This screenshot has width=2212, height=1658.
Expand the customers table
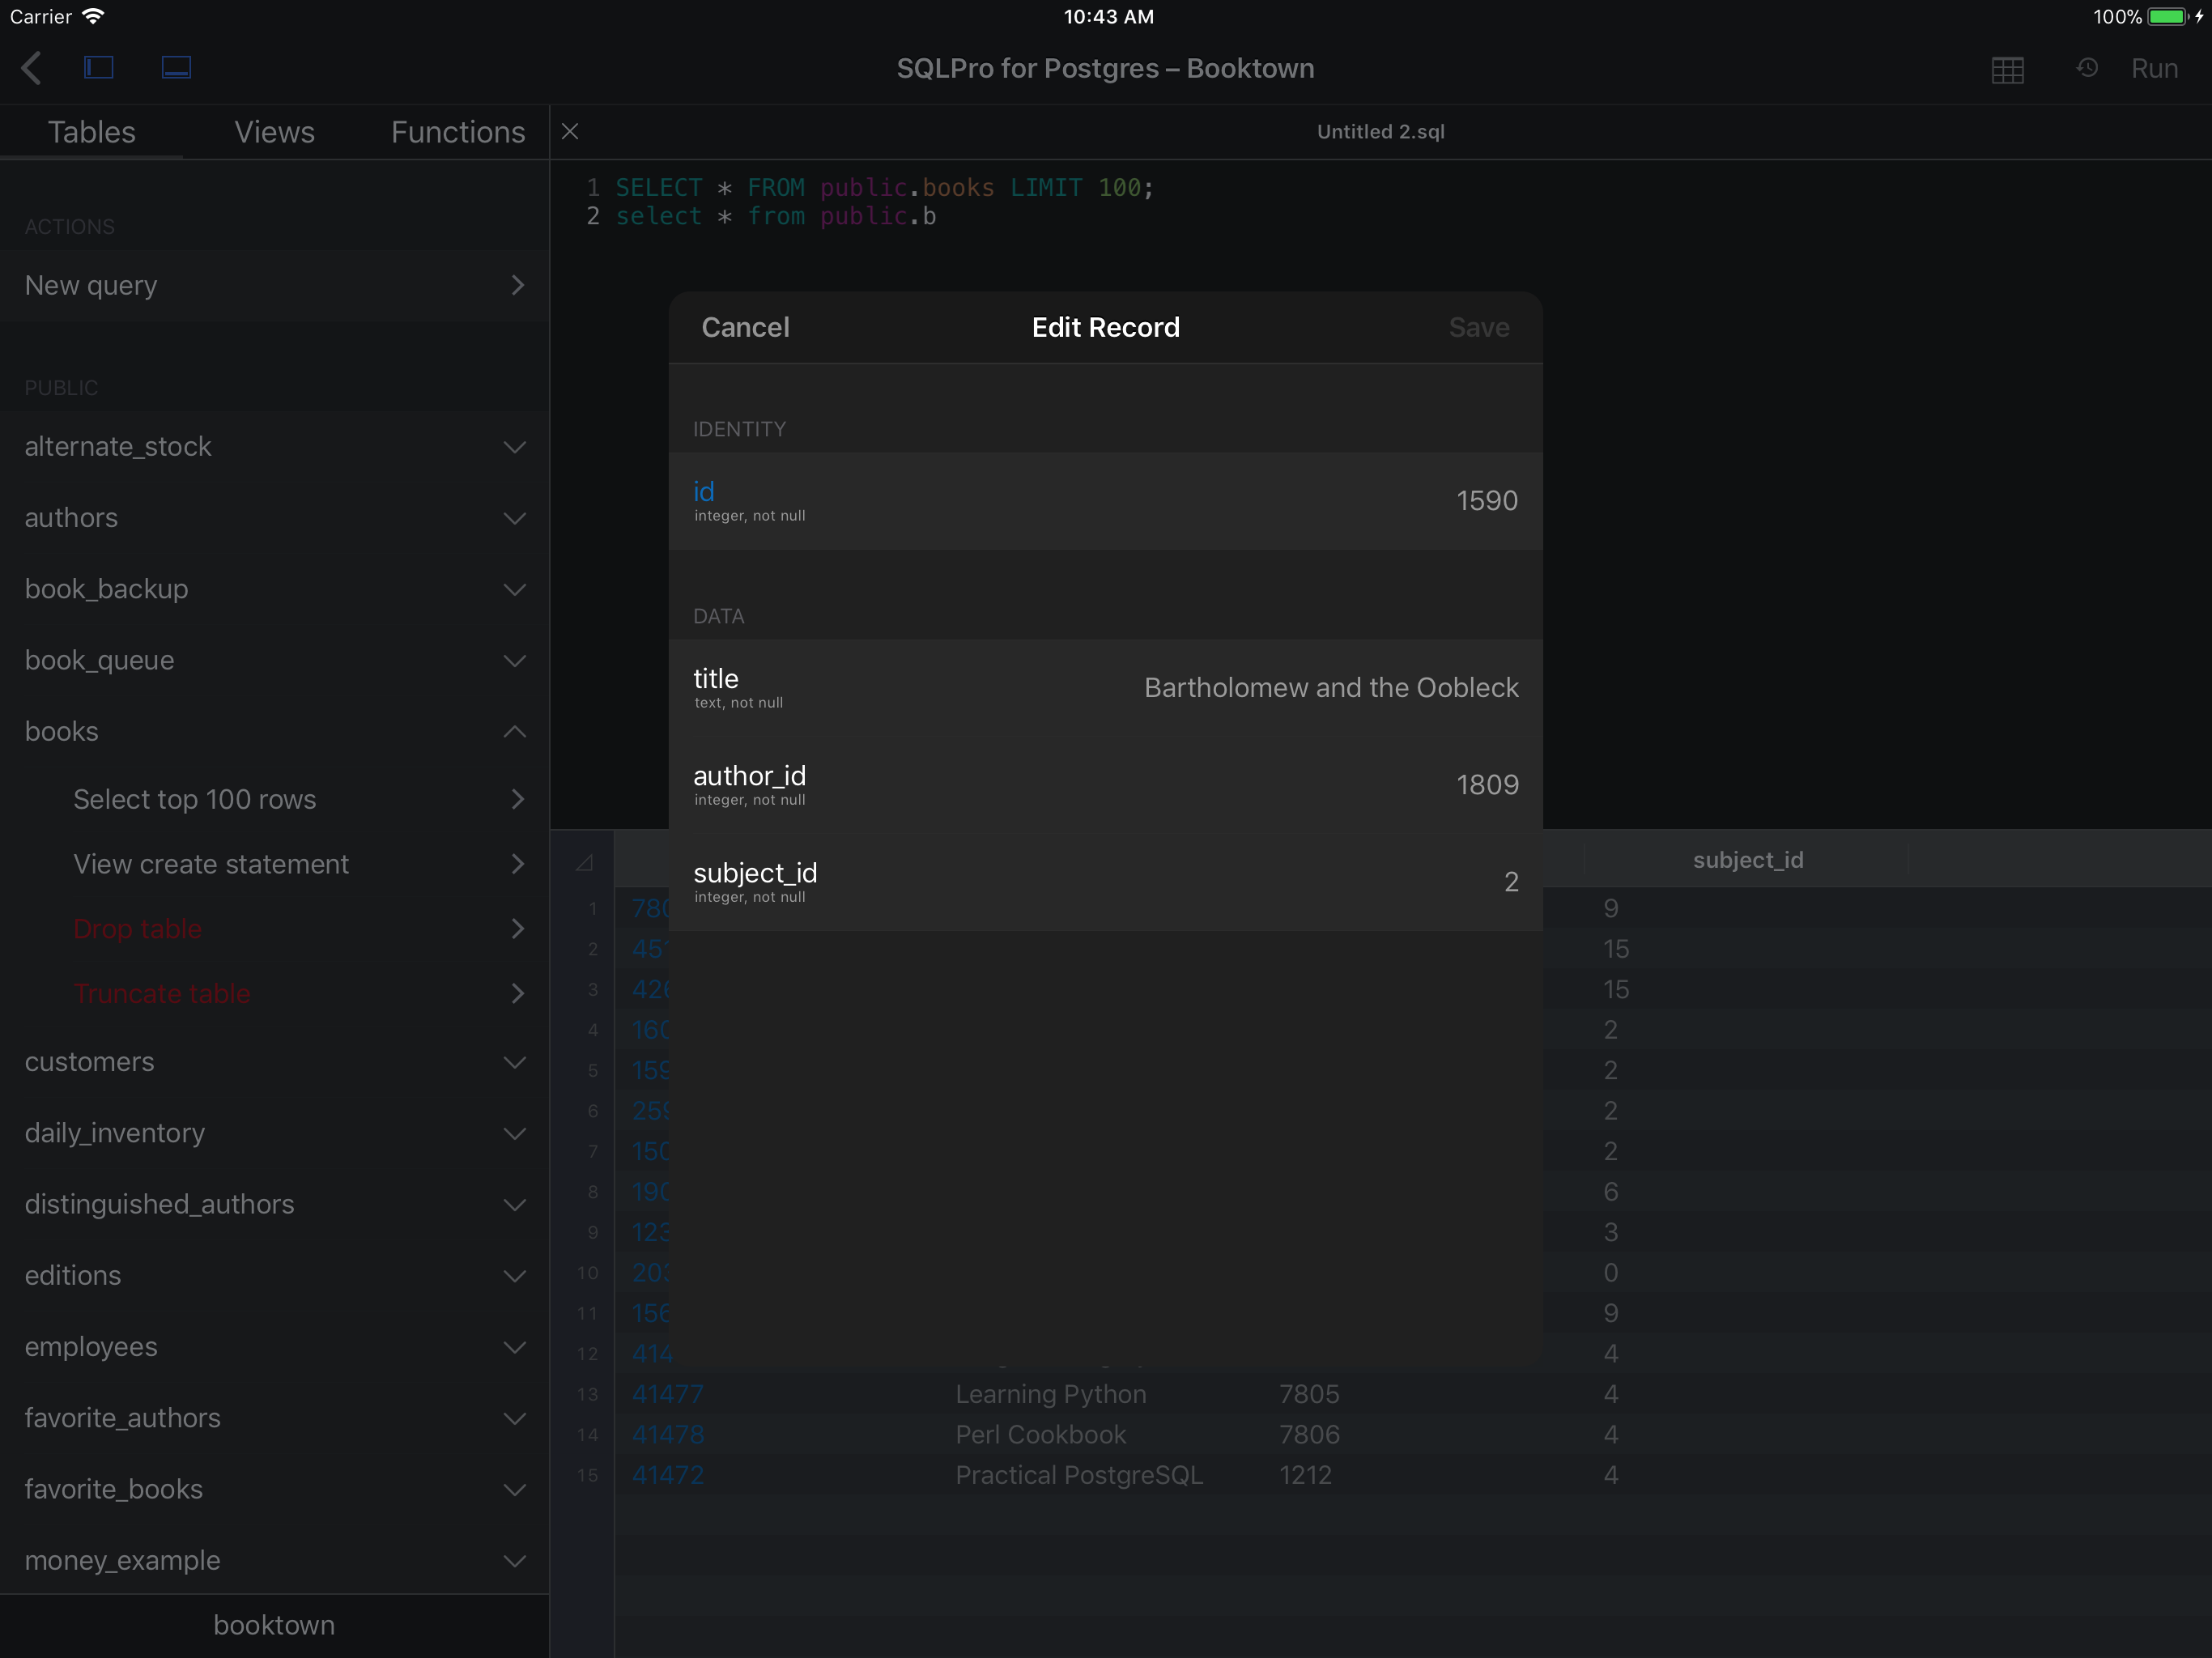tap(514, 1062)
